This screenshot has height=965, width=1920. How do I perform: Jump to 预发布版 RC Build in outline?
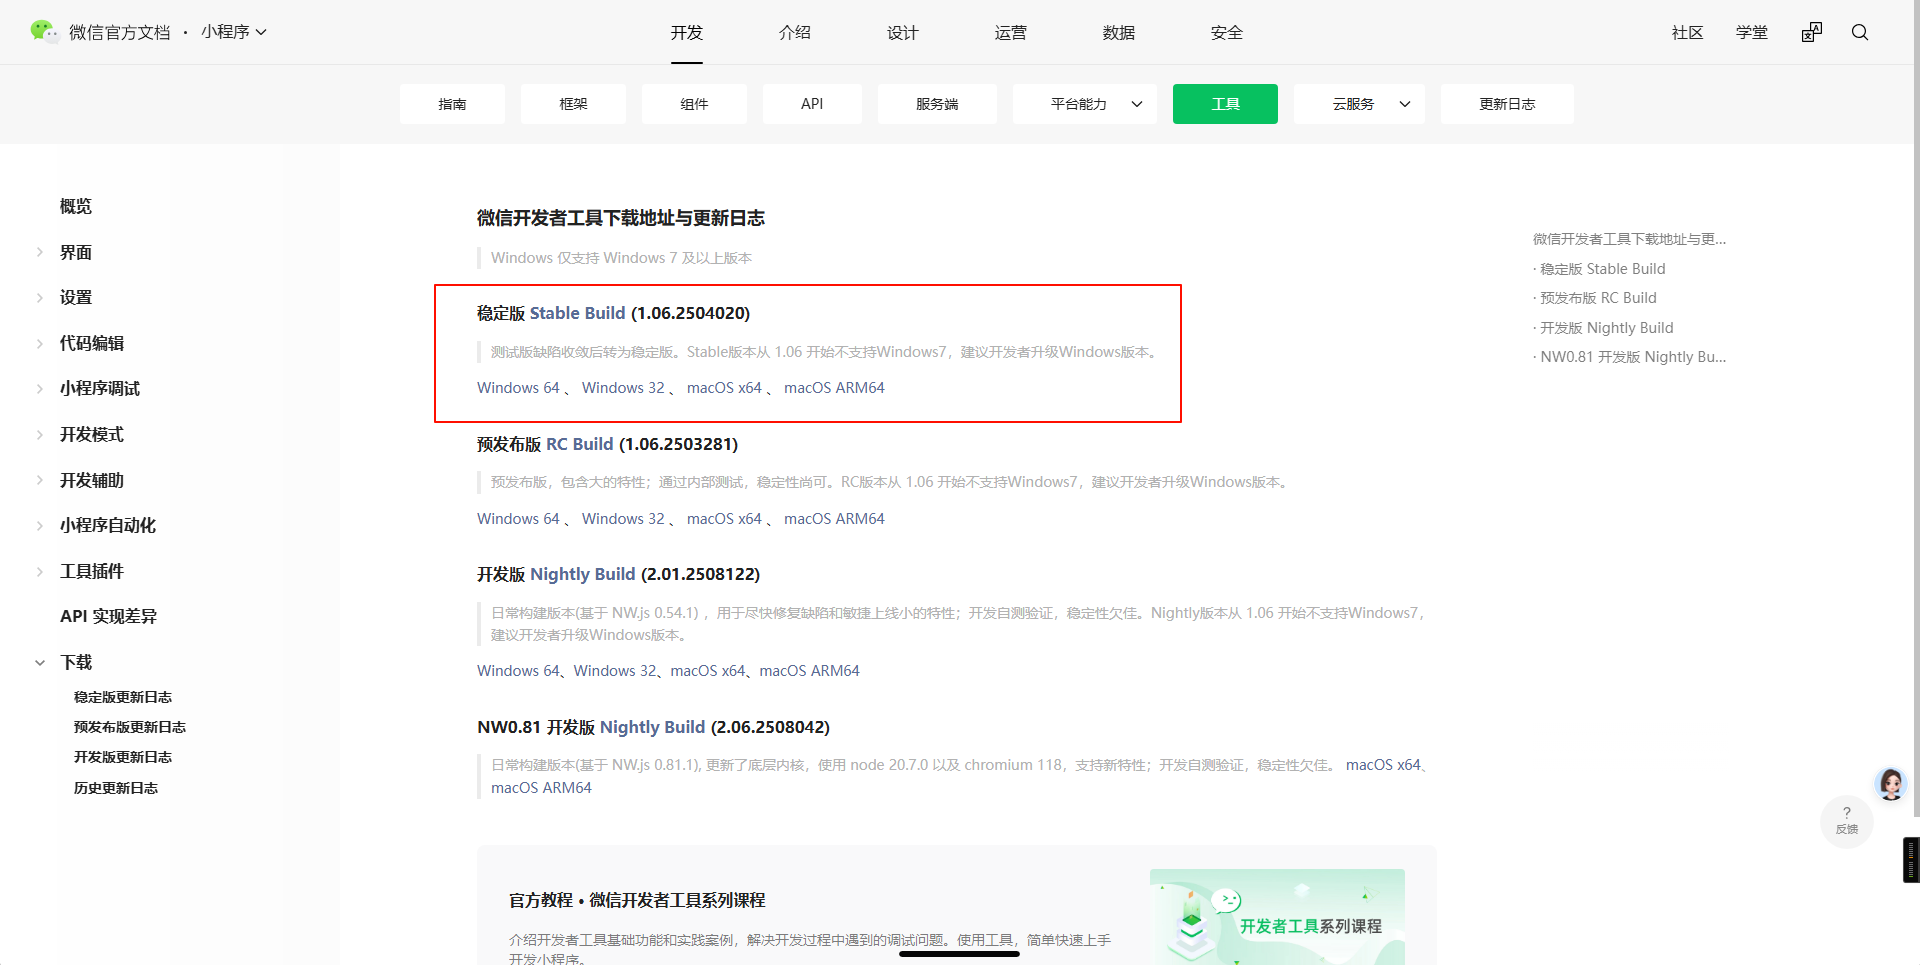click(1598, 298)
